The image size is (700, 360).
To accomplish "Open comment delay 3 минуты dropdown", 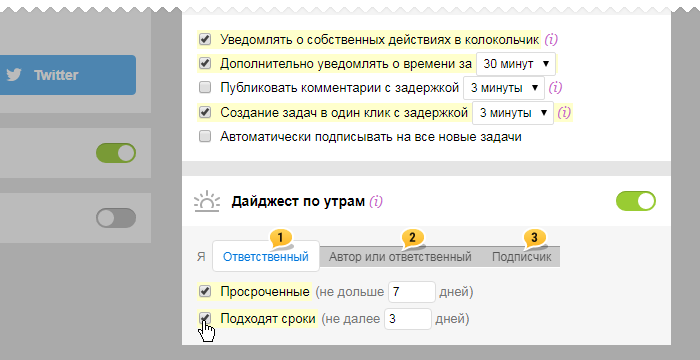I will [504, 88].
